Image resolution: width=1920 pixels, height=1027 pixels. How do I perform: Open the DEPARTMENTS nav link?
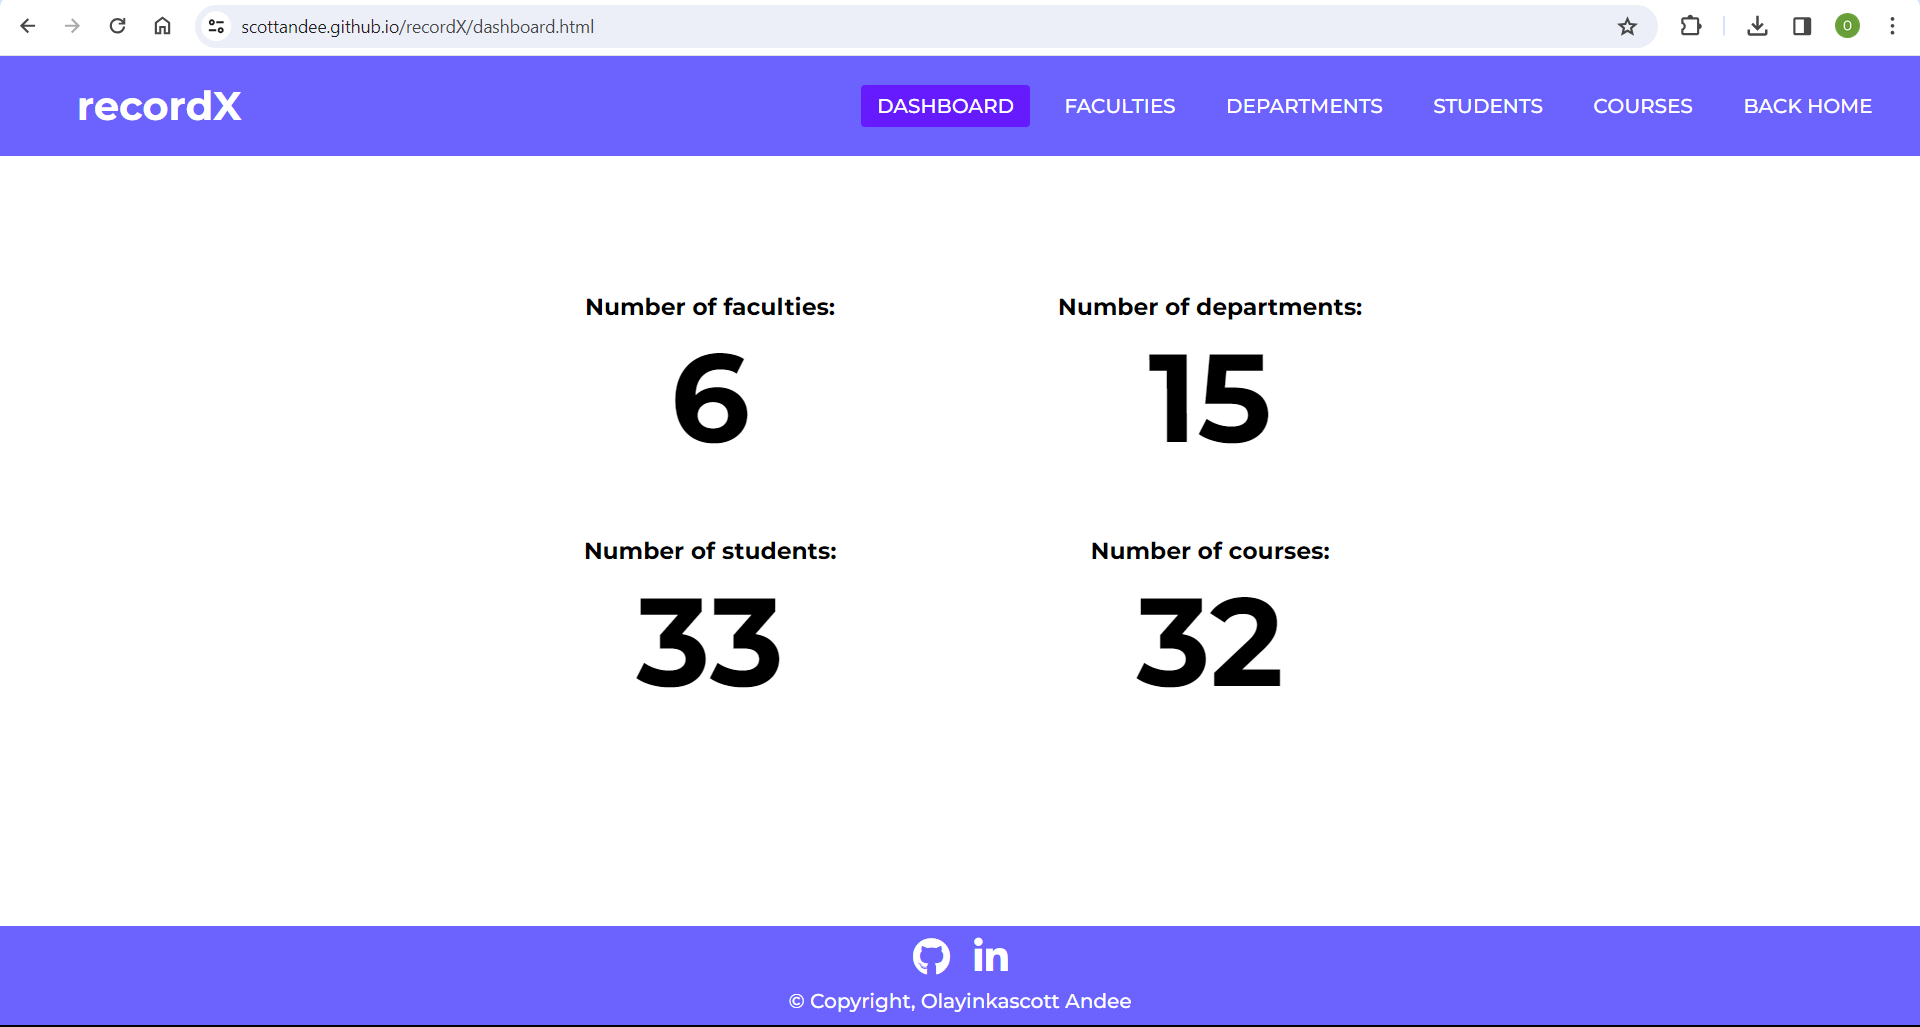(x=1304, y=106)
